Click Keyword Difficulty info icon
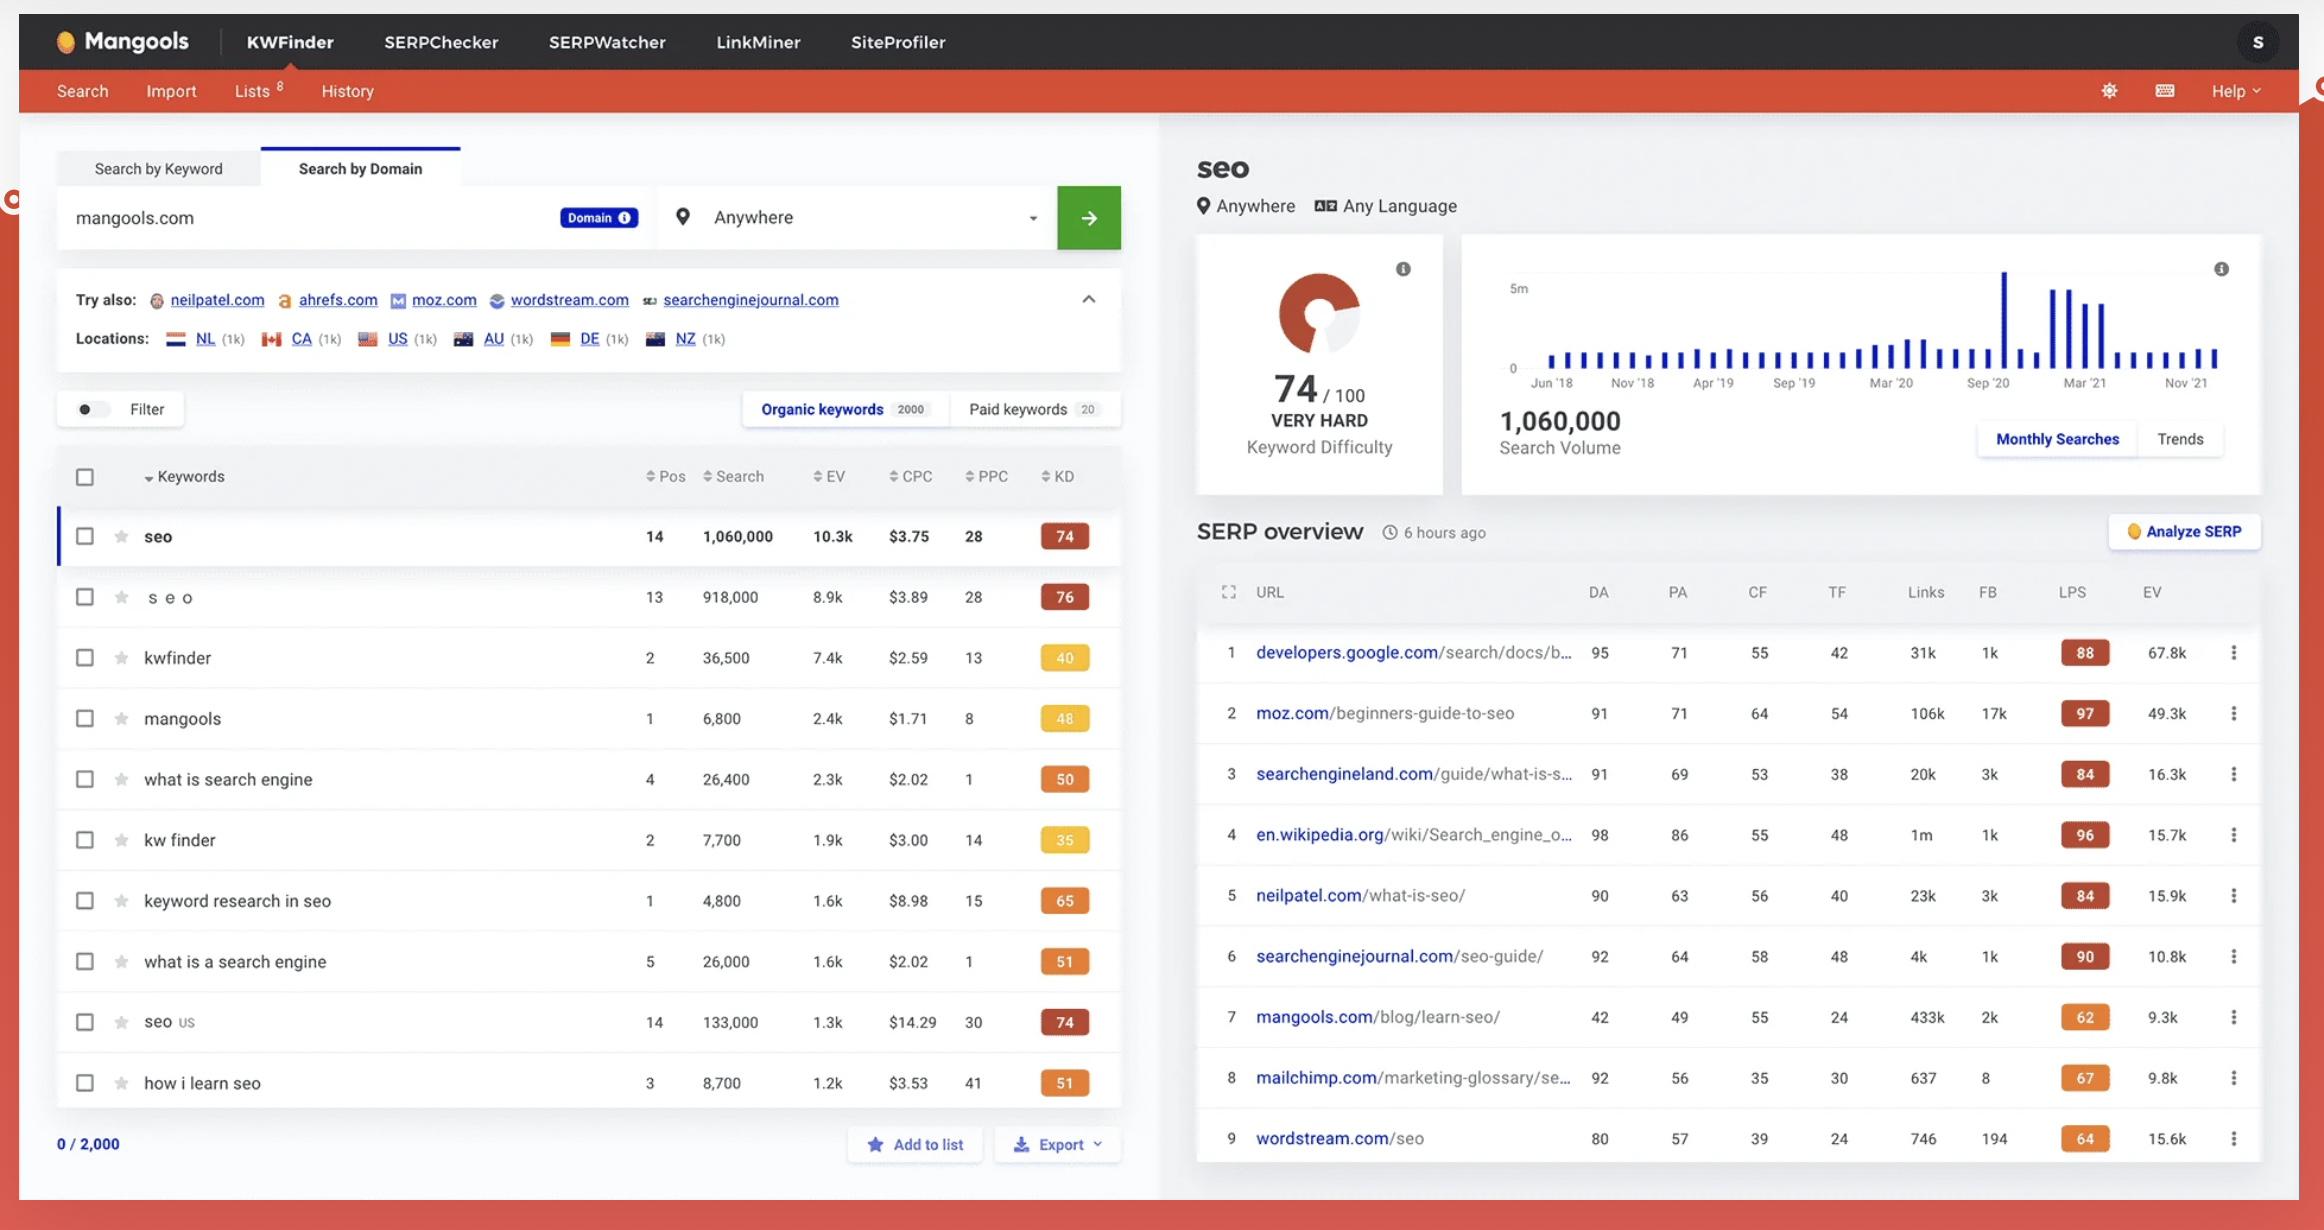 tap(1403, 269)
